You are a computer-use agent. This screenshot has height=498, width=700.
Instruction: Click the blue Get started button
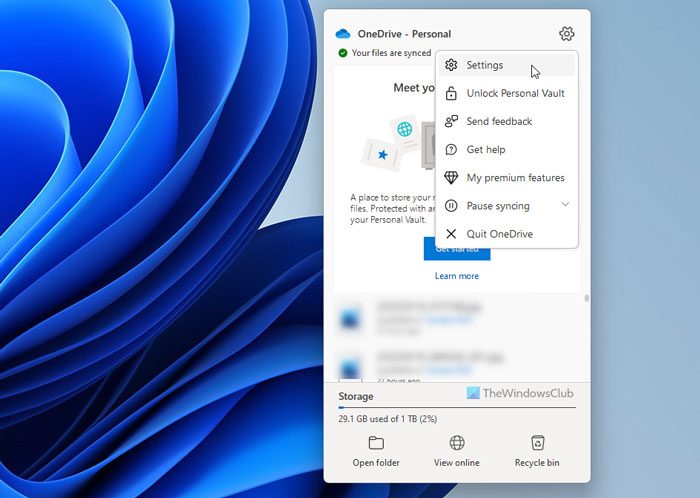tap(457, 253)
